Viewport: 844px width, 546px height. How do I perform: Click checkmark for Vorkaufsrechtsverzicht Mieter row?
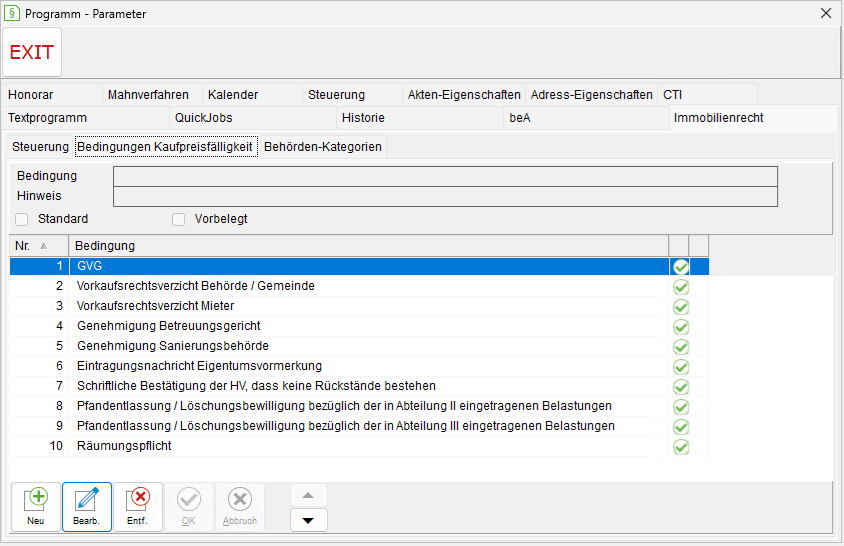[681, 306]
